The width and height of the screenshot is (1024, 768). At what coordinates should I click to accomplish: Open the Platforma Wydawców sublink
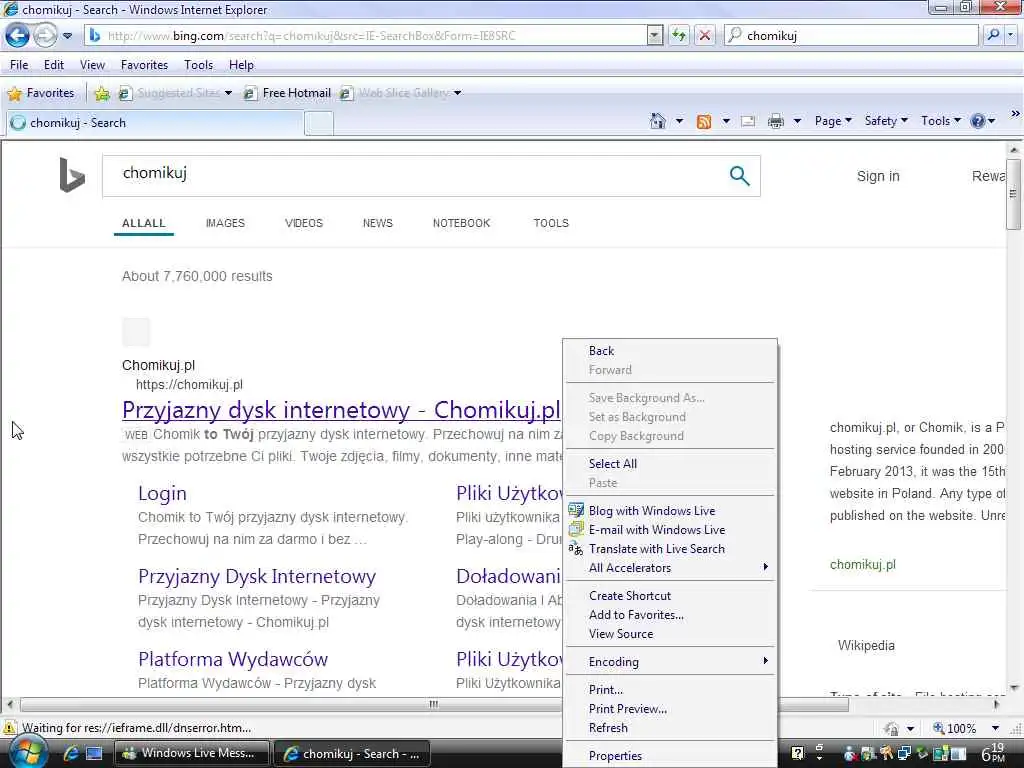(232, 659)
